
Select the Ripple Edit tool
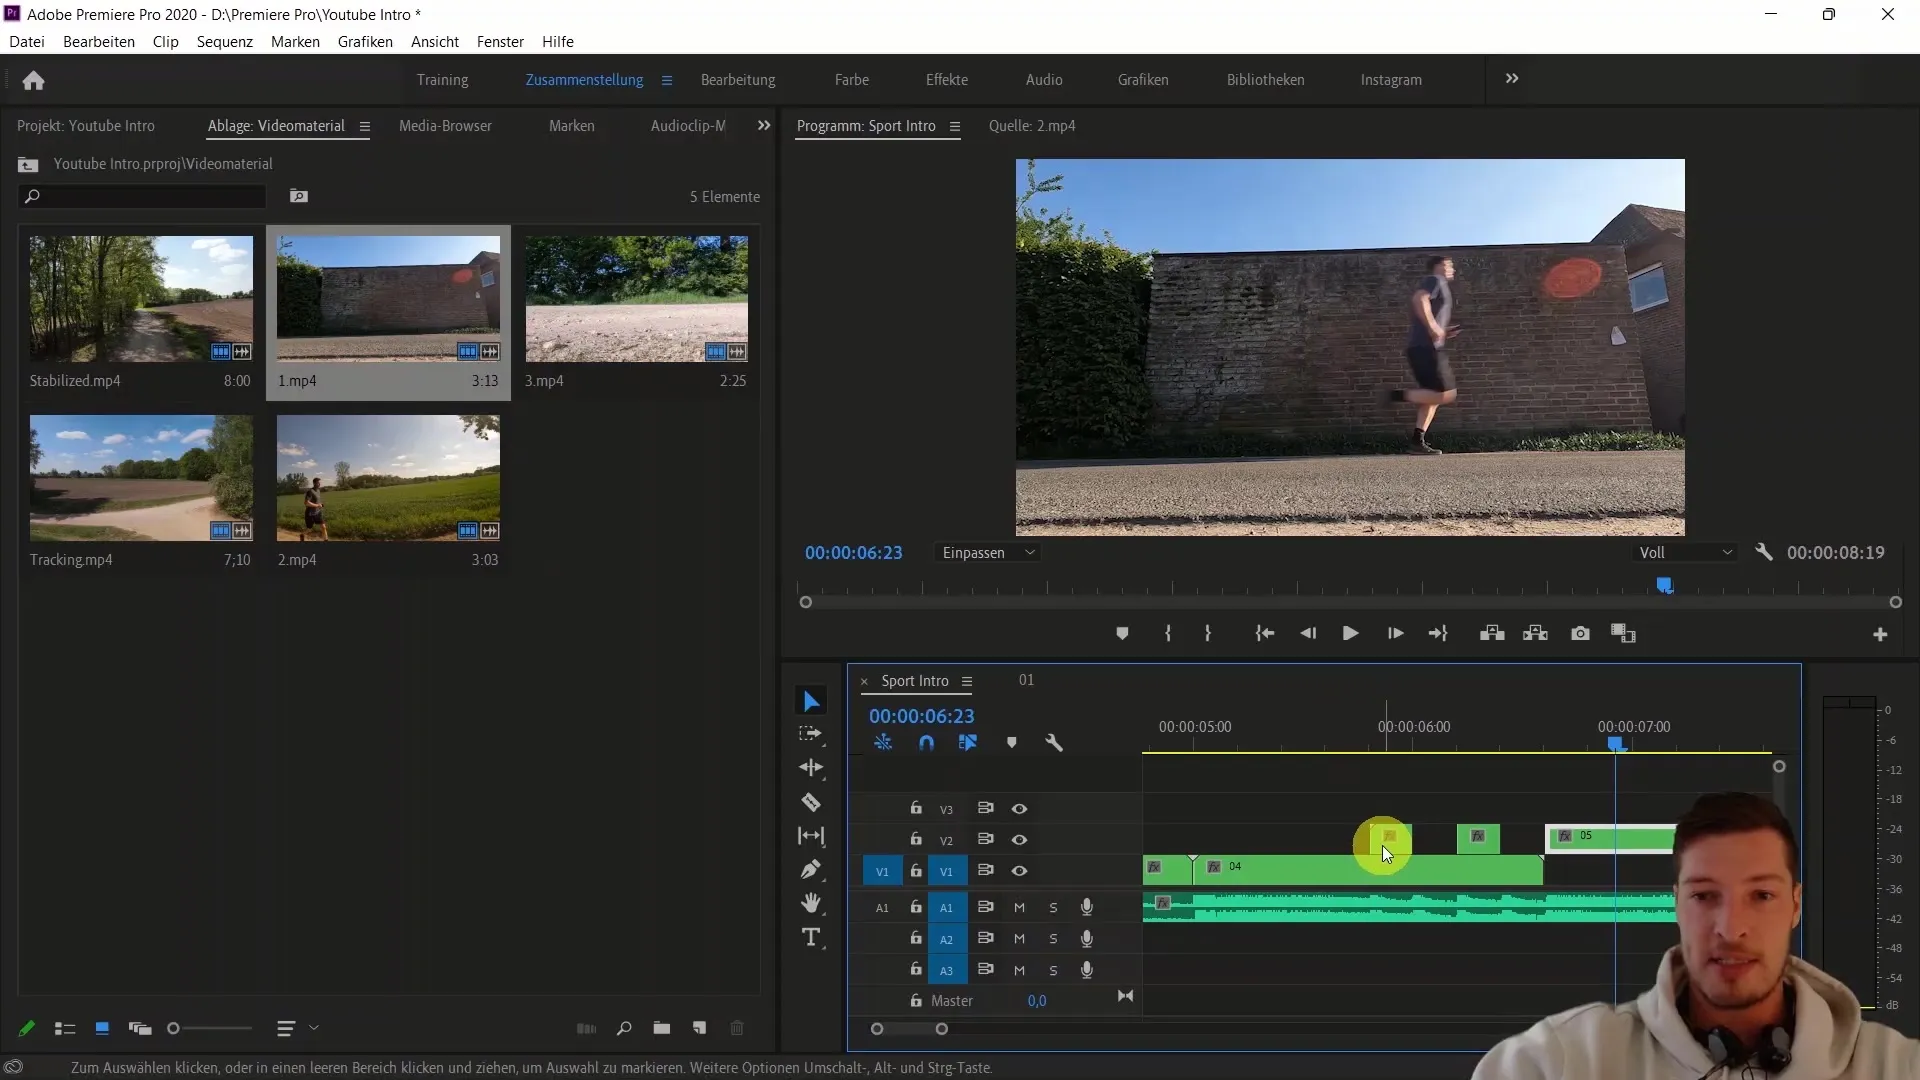pyautogui.click(x=811, y=768)
